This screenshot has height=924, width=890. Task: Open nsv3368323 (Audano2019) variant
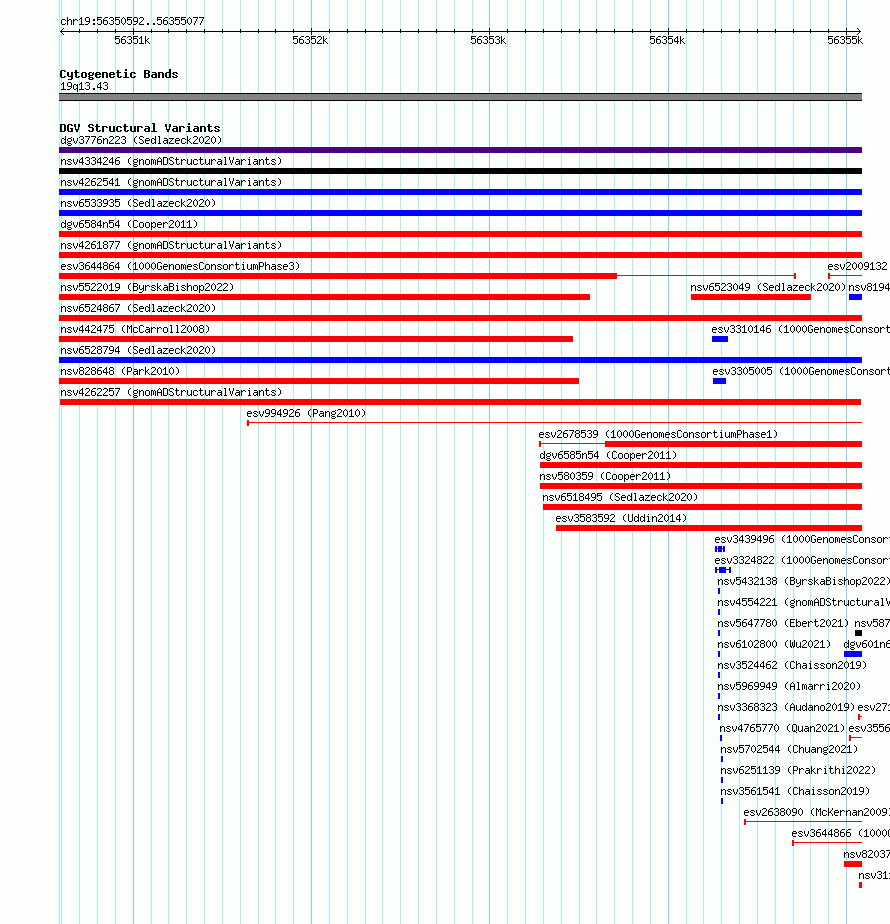point(786,707)
